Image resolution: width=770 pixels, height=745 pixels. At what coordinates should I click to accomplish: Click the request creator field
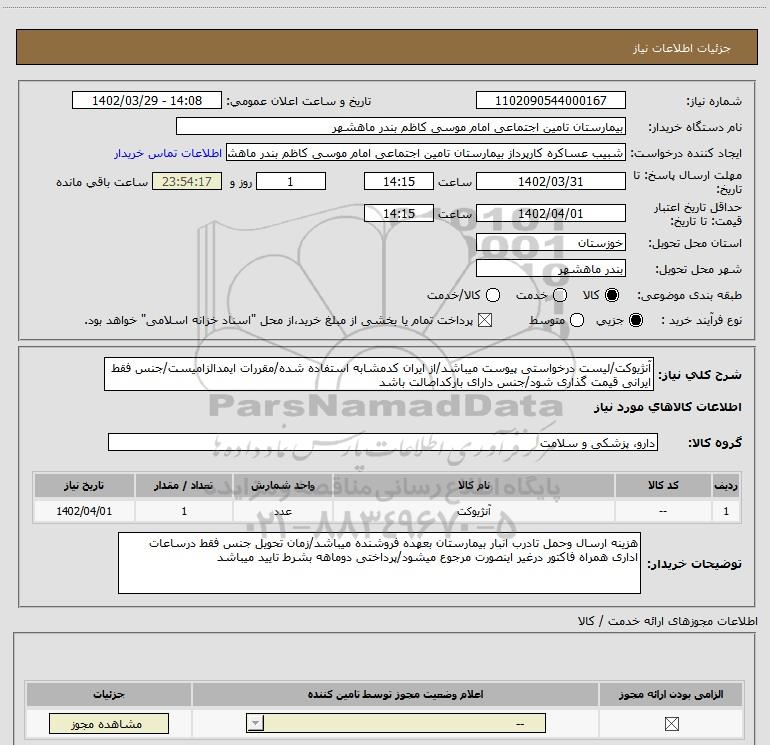[426, 153]
